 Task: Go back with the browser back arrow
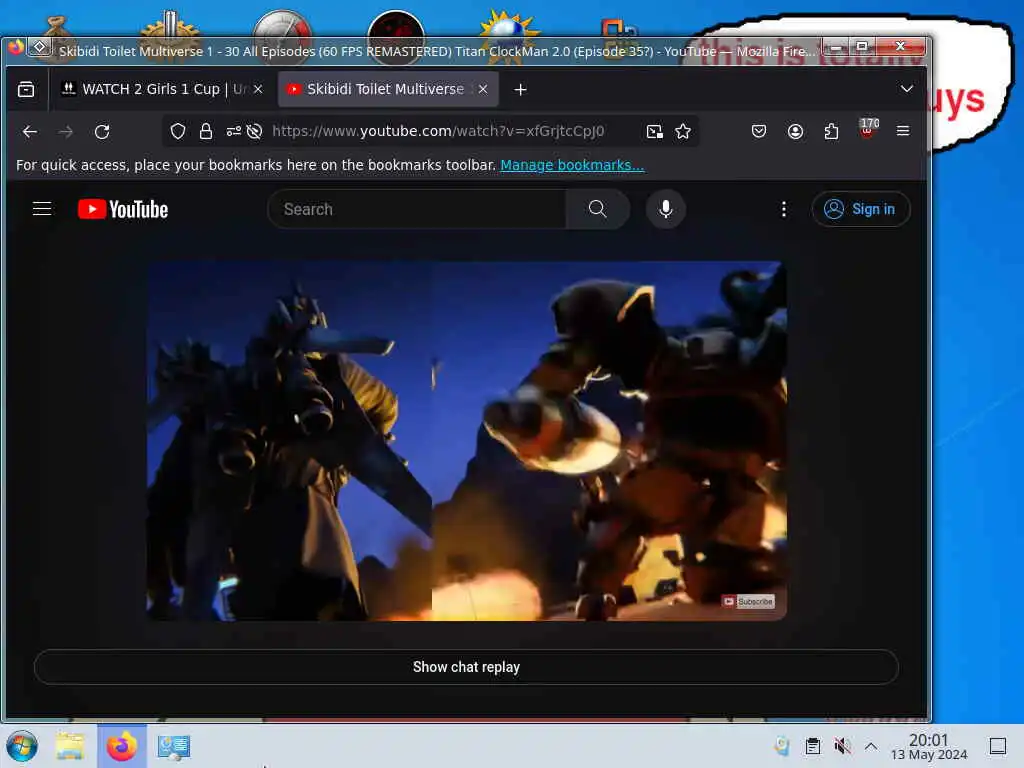click(x=29, y=131)
